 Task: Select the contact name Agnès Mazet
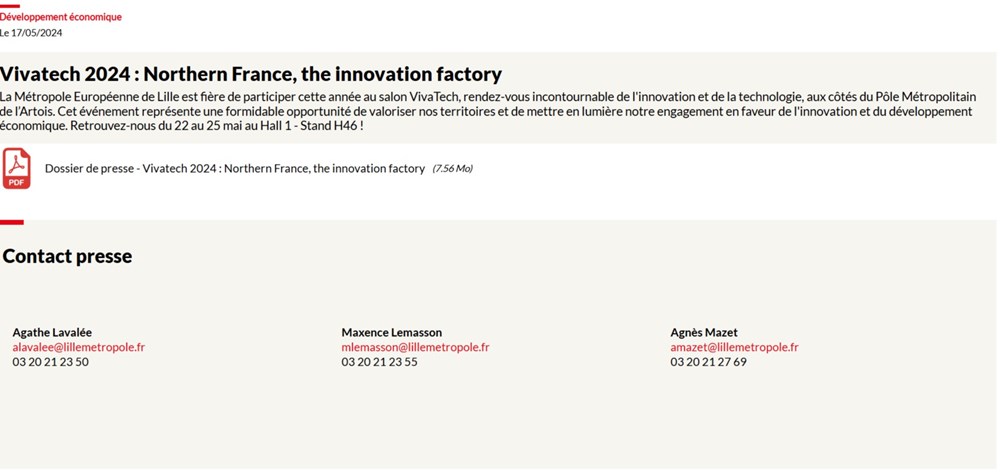tap(704, 333)
